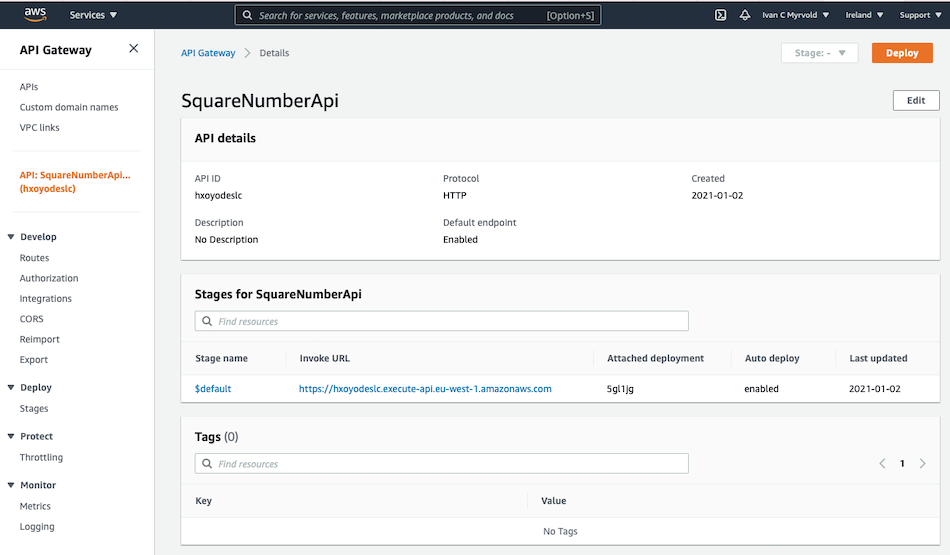Collapse the Monitor section
The height and width of the screenshot is (555, 950).
pos(11,485)
